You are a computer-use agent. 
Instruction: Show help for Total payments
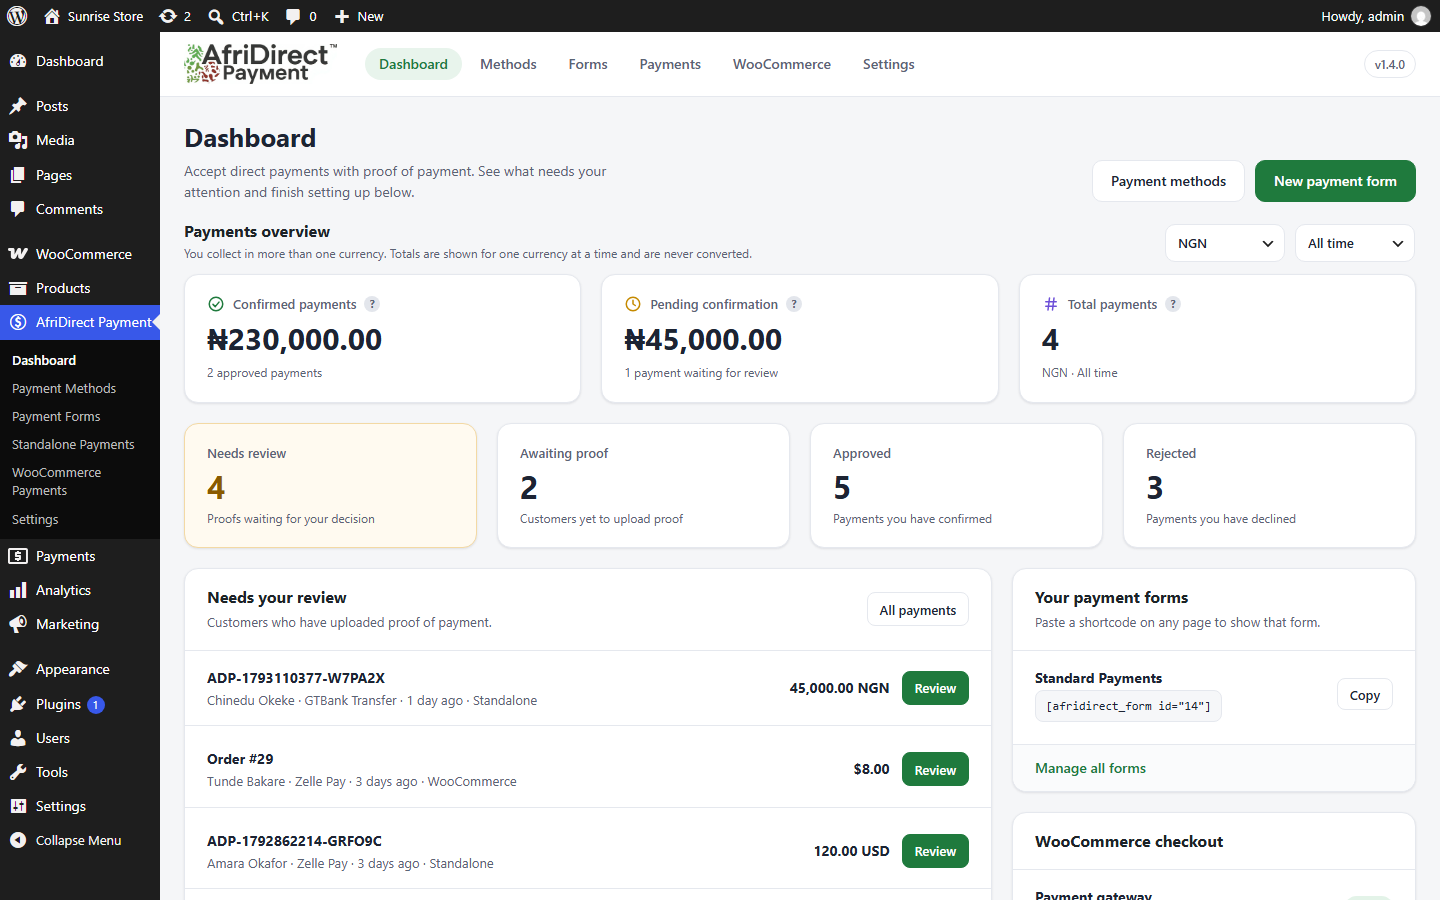click(x=1173, y=304)
